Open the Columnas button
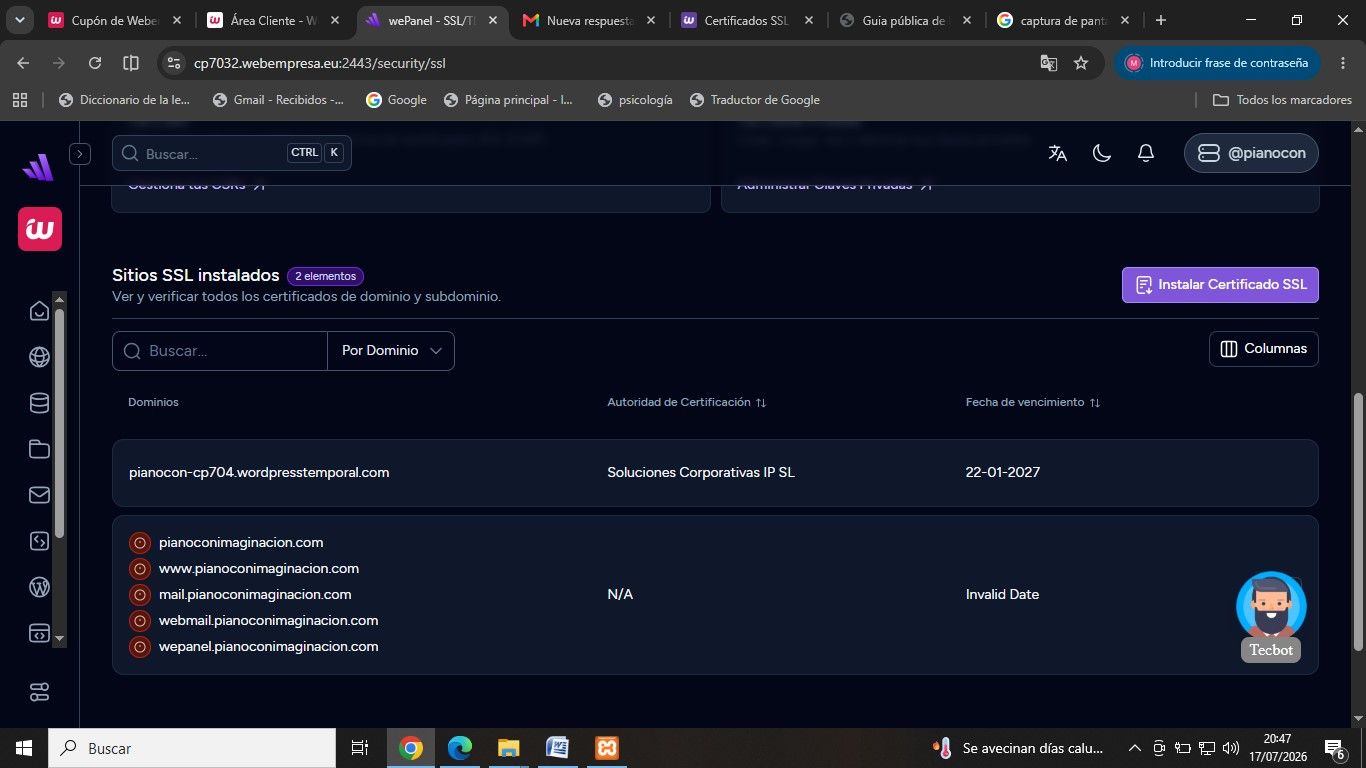The image size is (1366, 768). coord(1264,349)
